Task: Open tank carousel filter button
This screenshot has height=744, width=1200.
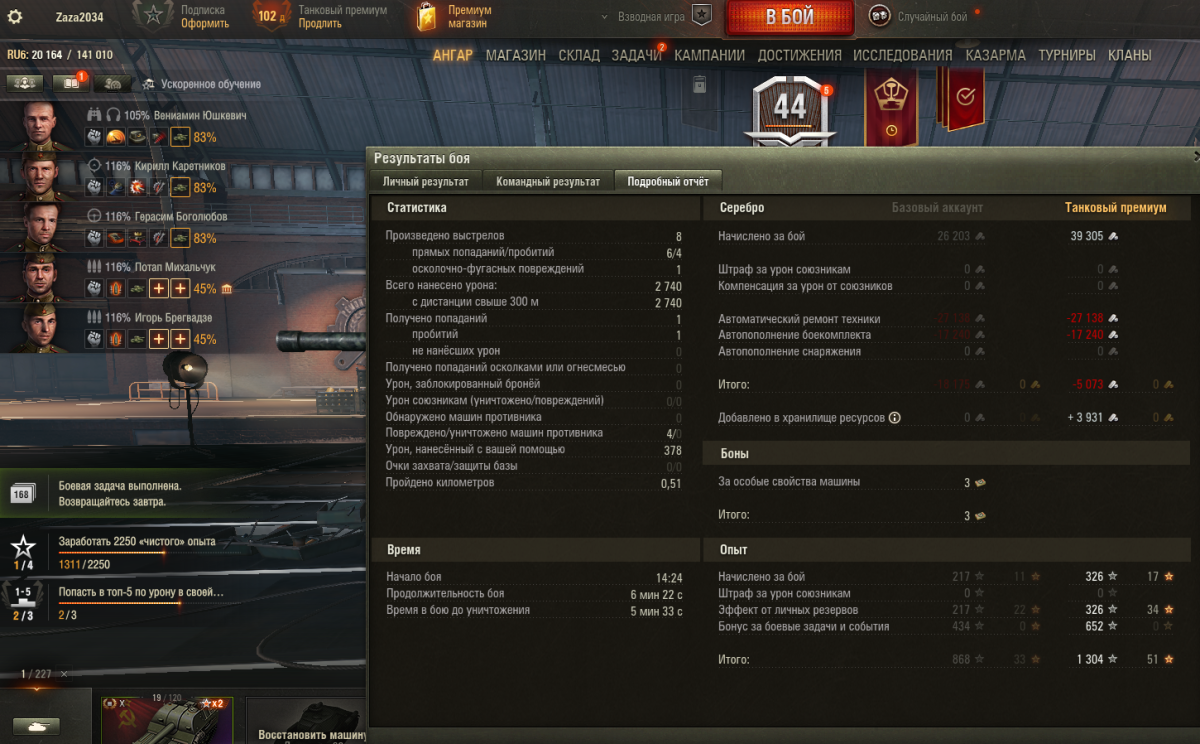Action: coord(36,726)
